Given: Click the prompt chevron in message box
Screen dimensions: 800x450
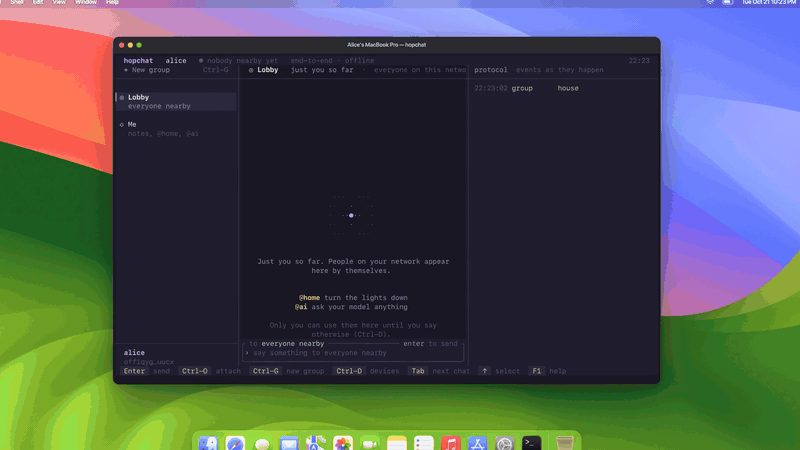Looking at the screenshot, I should coord(247,353).
